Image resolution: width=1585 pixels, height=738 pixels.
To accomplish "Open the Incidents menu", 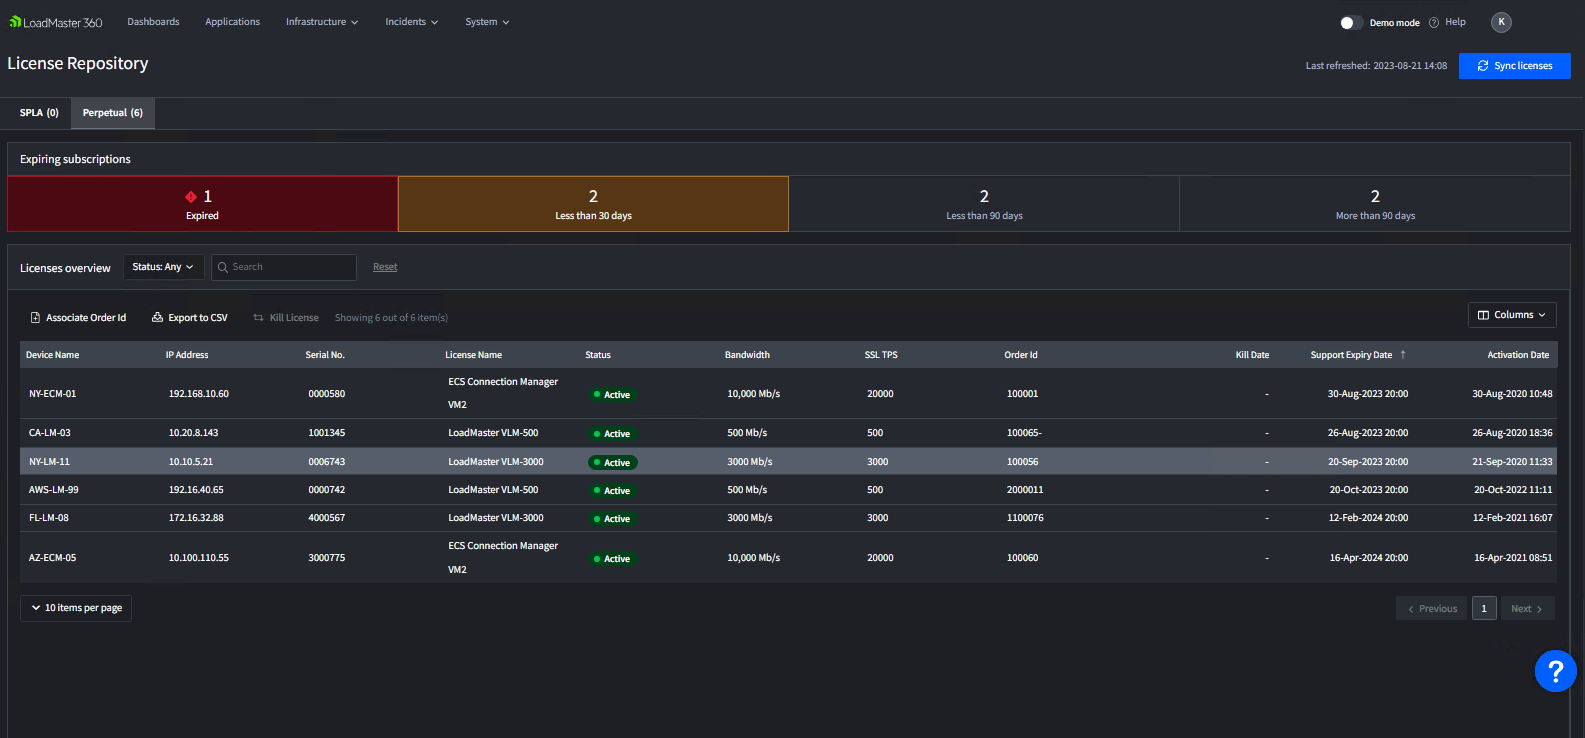I will pyautogui.click(x=411, y=22).
